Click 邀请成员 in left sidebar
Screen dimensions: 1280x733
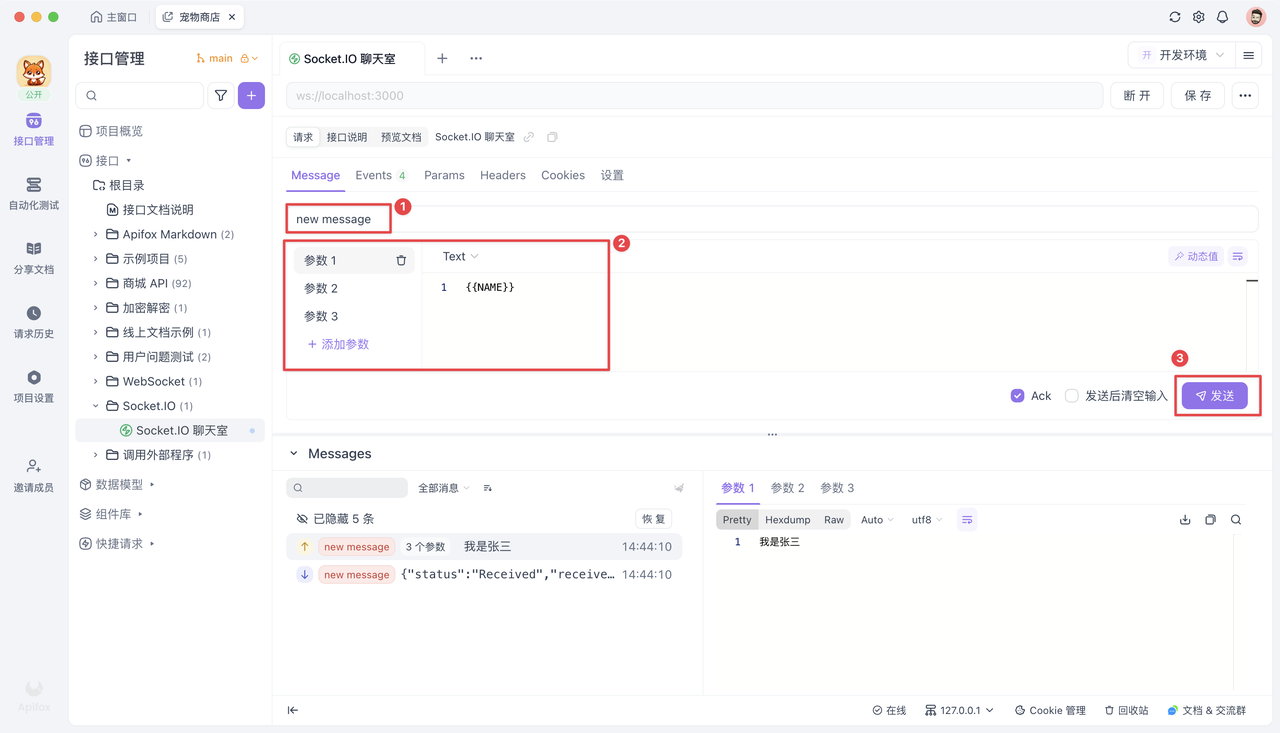(x=34, y=475)
